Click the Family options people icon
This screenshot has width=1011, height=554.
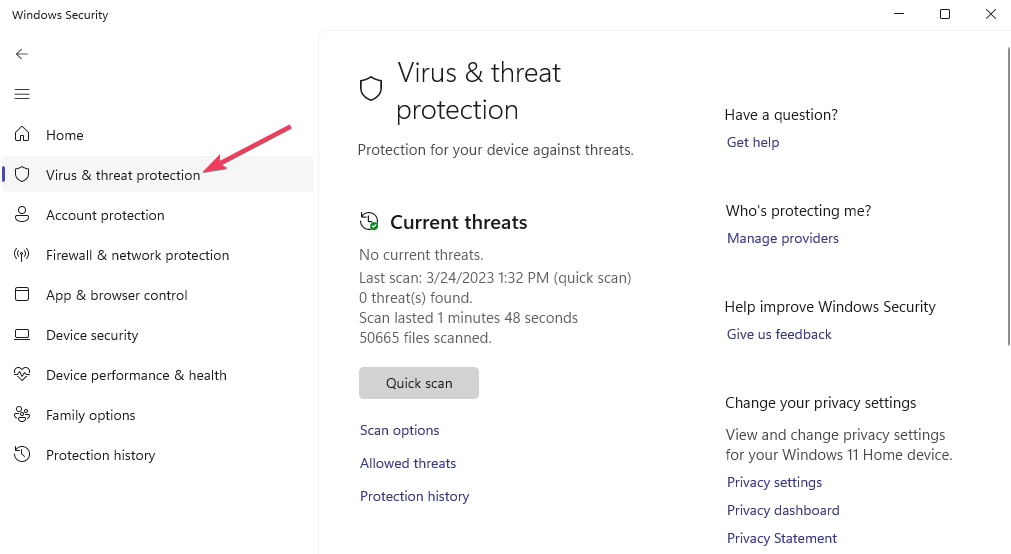tap(22, 415)
